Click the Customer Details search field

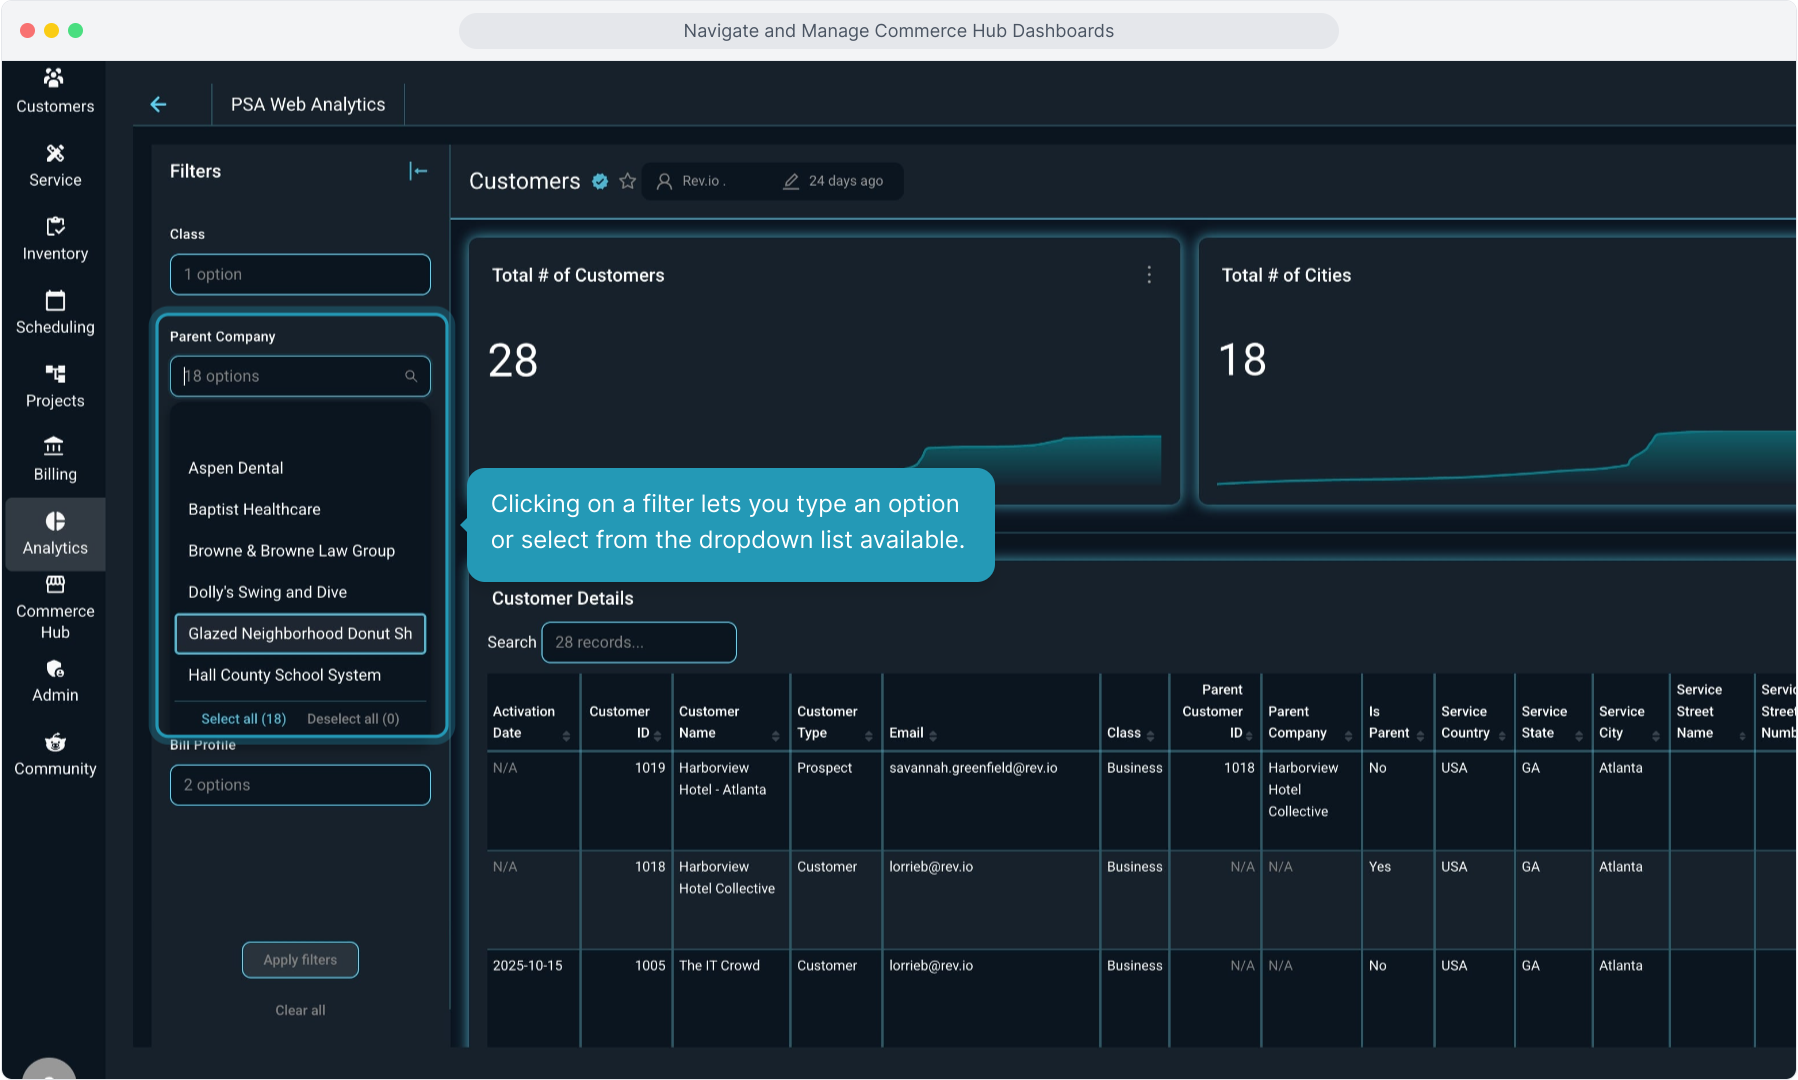point(638,642)
